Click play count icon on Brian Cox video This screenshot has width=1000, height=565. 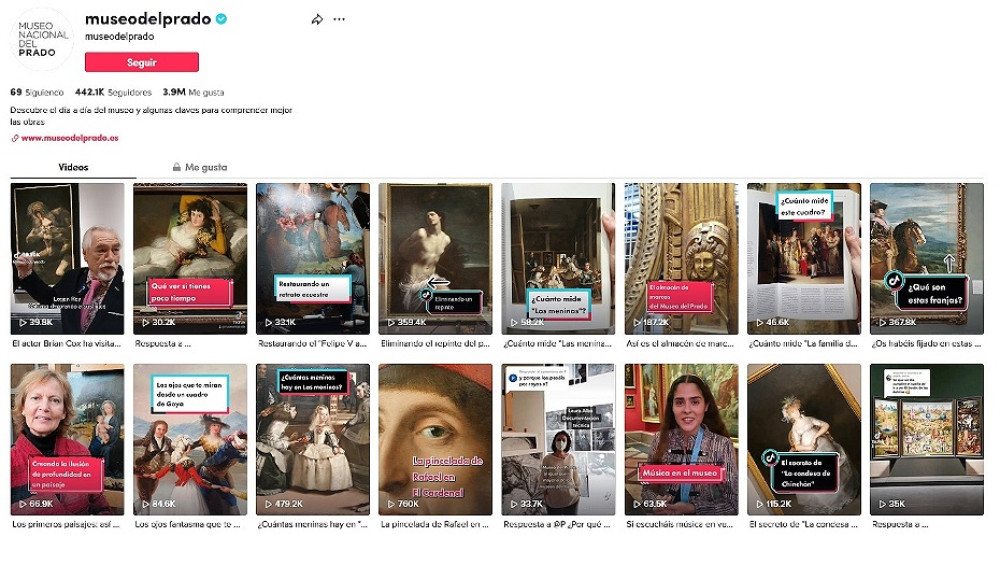(23, 323)
